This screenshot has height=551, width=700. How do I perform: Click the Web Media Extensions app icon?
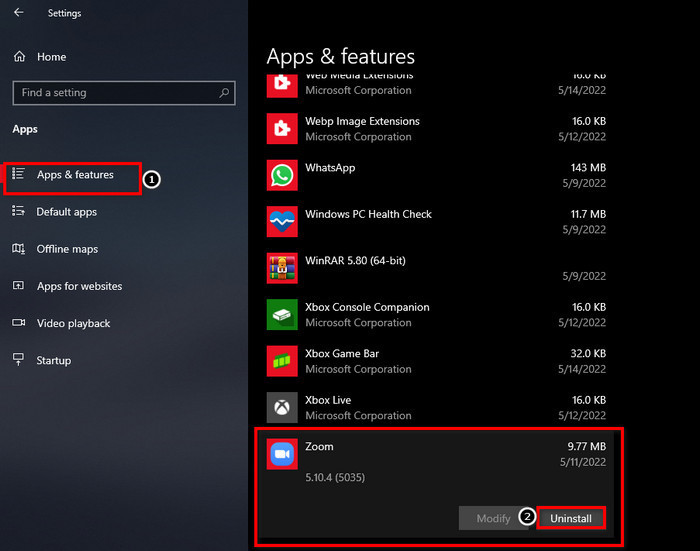point(282,85)
